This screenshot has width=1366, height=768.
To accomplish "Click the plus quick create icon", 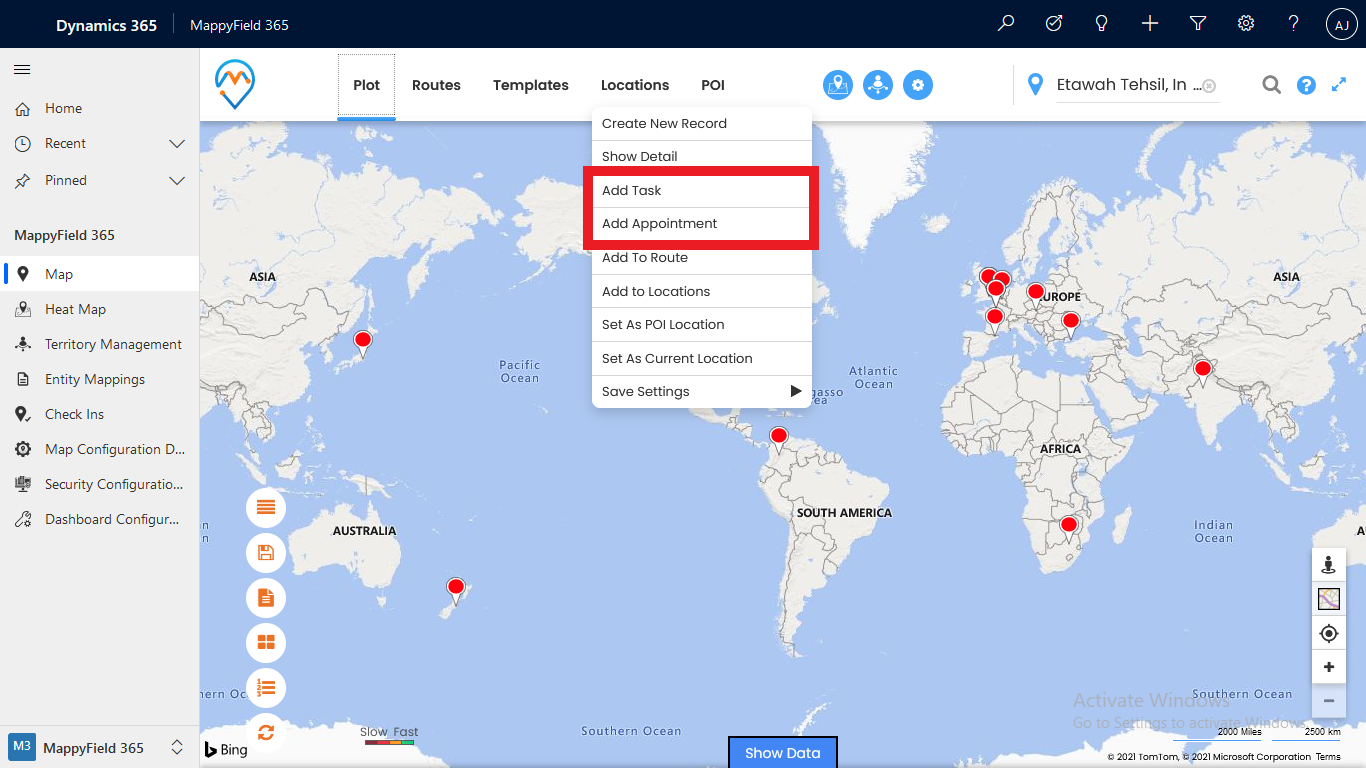I will (1150, 23).
